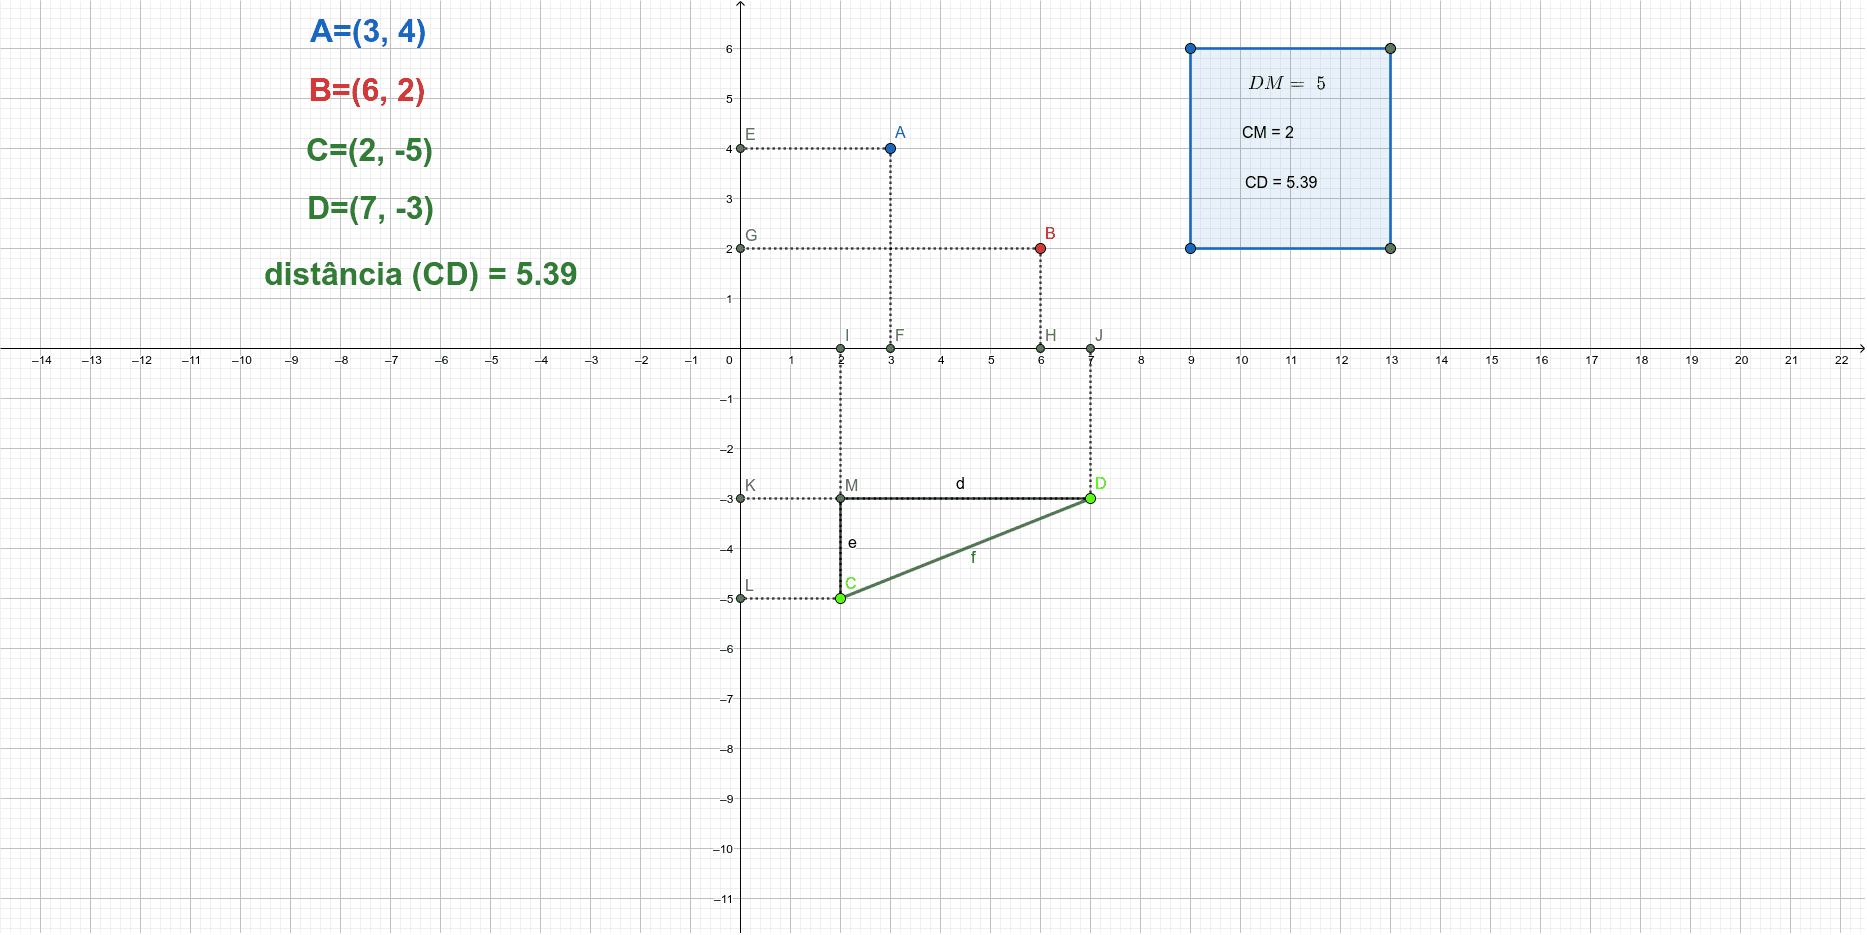The width and height of the screenshot is (1867, 935).
Task: Click point F on the x-axis
Action: click(x=890, y=348)
